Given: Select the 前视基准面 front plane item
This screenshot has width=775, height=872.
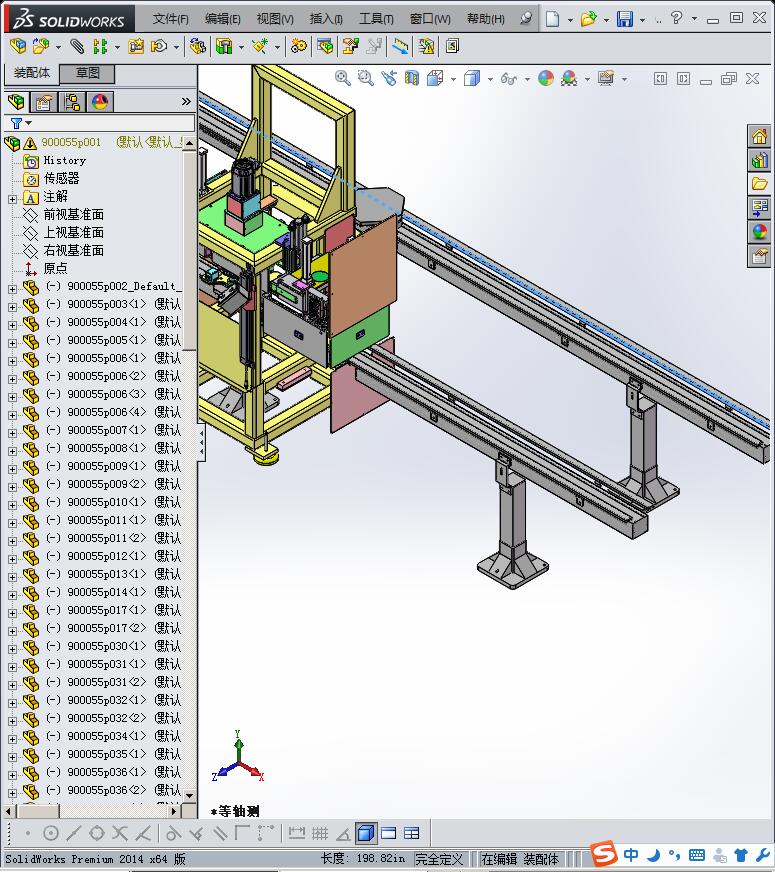Looking at the screenshot, I should pyautogui.click(x=74, y=215).
